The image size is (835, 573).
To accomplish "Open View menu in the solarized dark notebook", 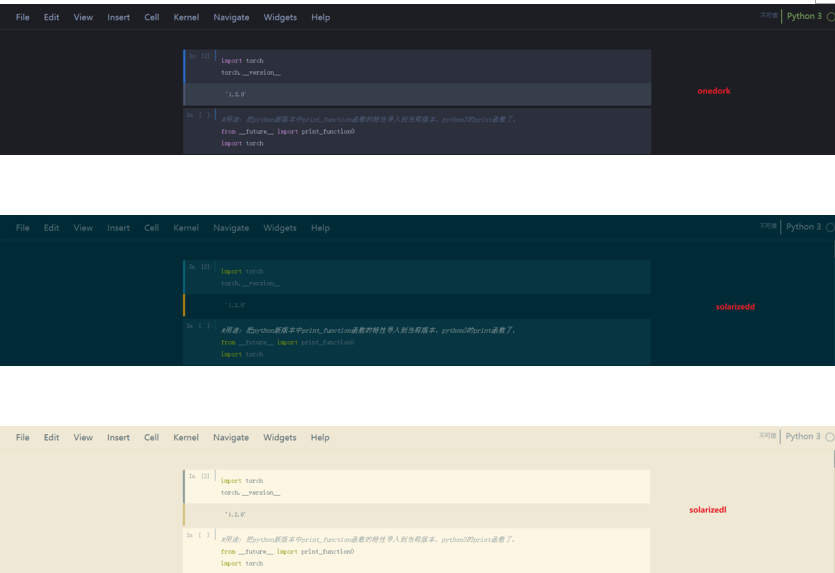I will tap(83, 227).
